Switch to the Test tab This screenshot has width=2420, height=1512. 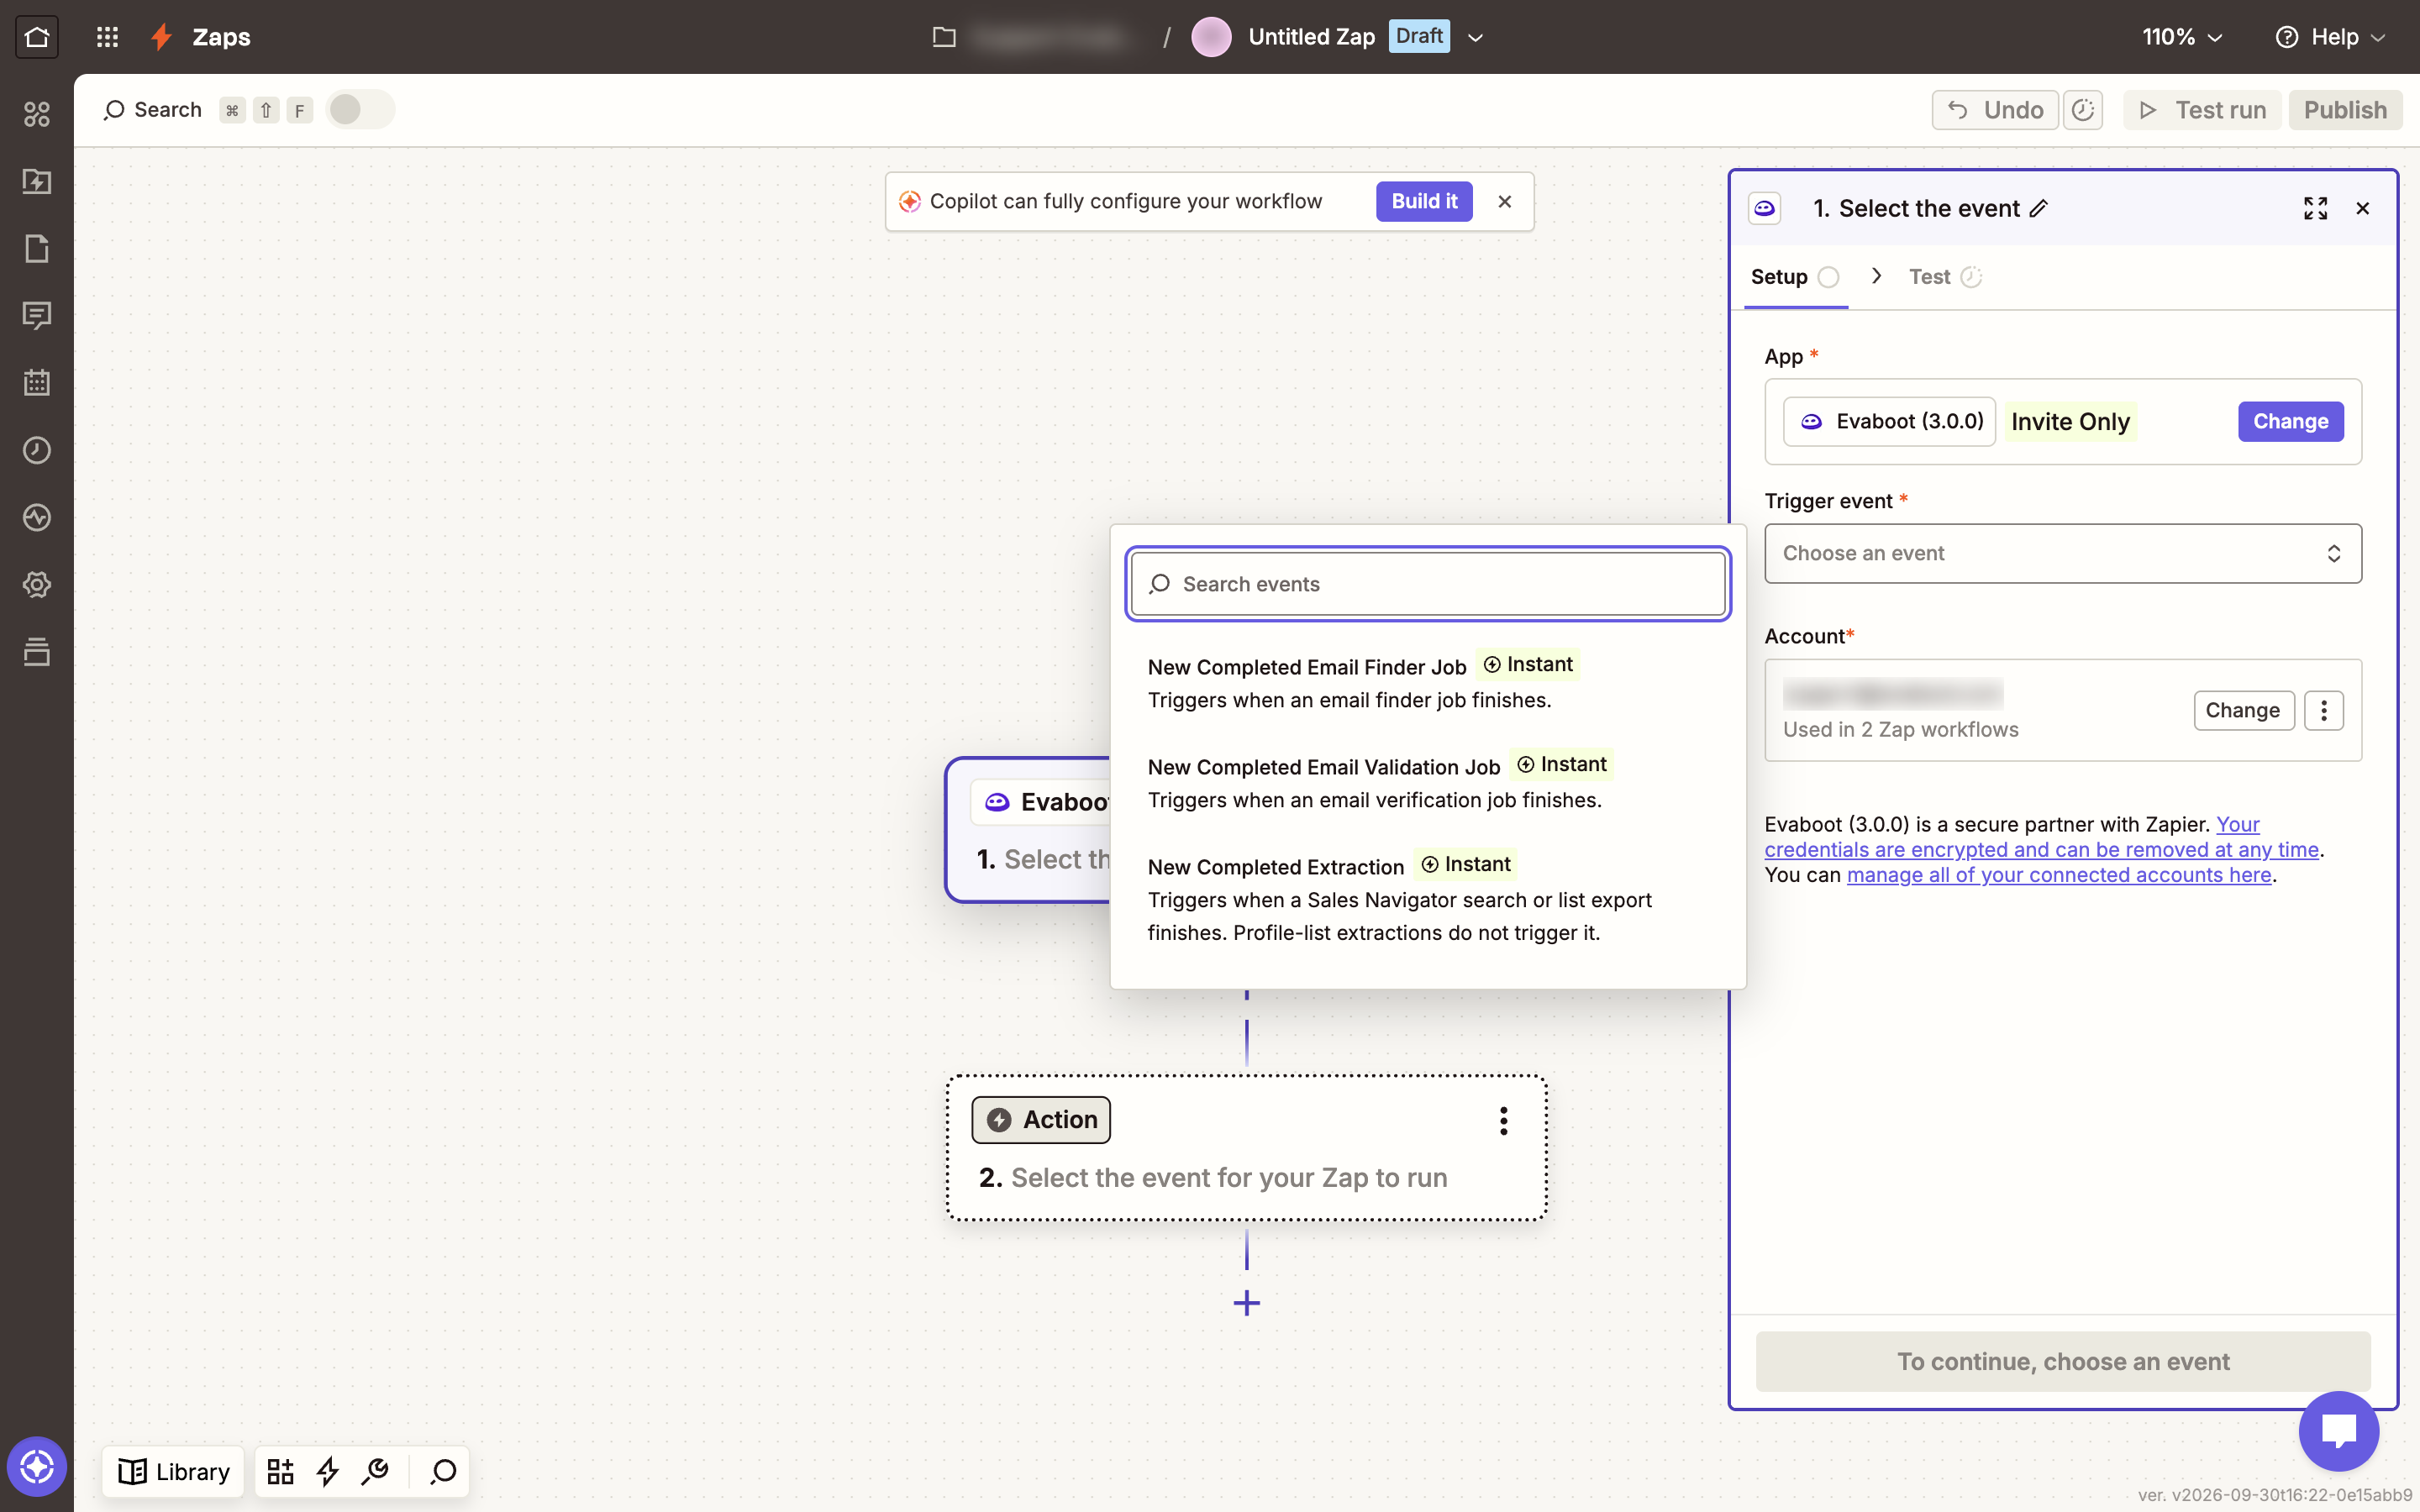[x=1945, y=277]
